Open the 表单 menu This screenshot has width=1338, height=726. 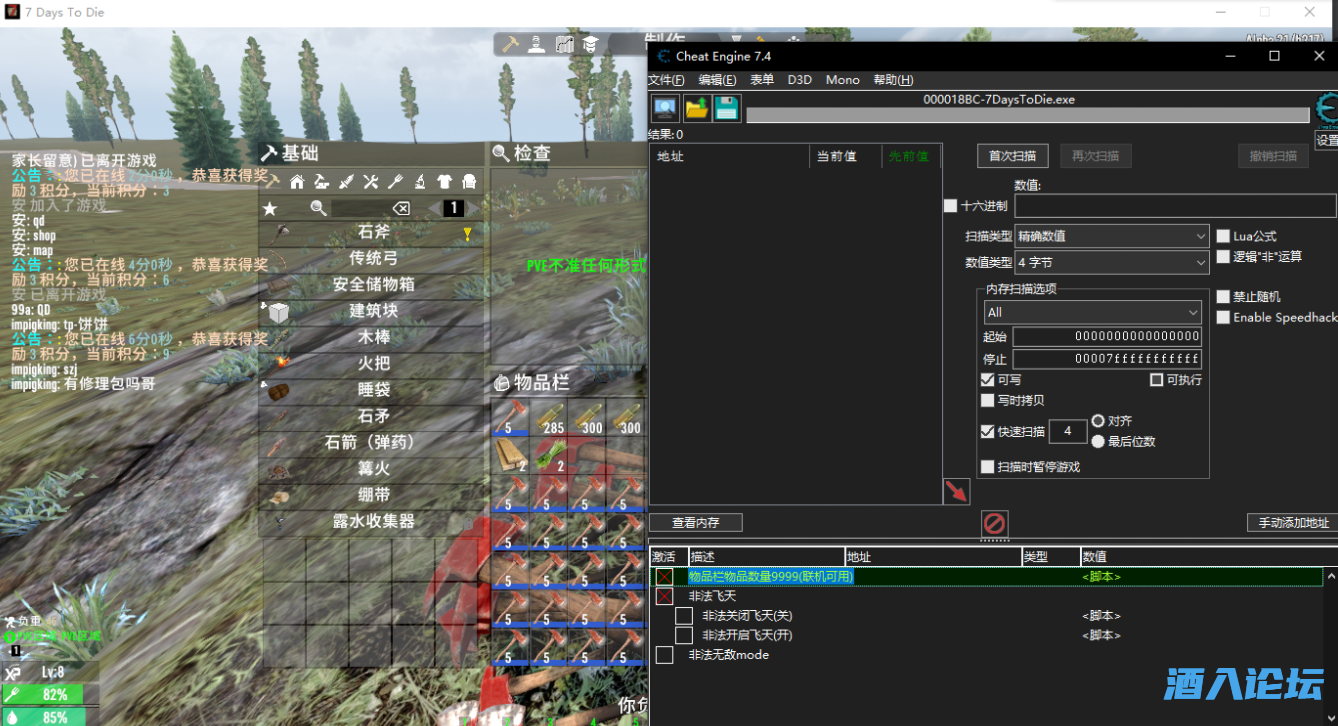[762, 80]
